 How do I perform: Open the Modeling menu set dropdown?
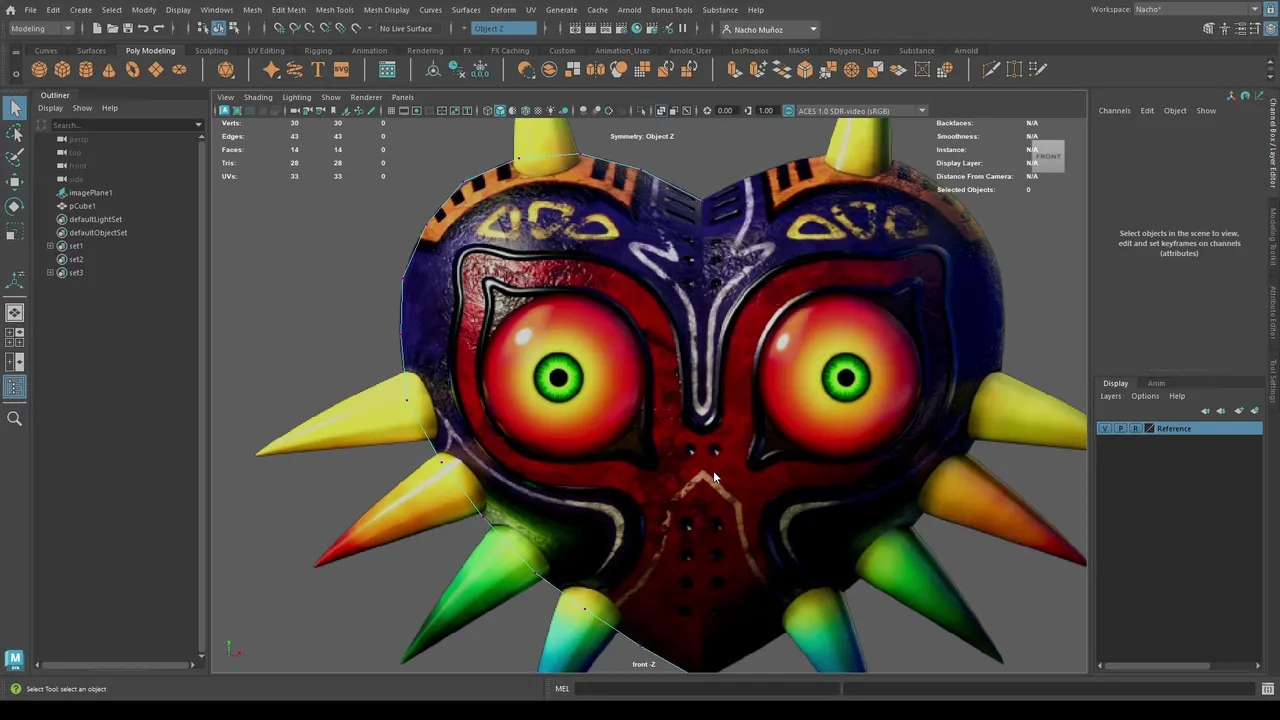click(x=40, y=28)
